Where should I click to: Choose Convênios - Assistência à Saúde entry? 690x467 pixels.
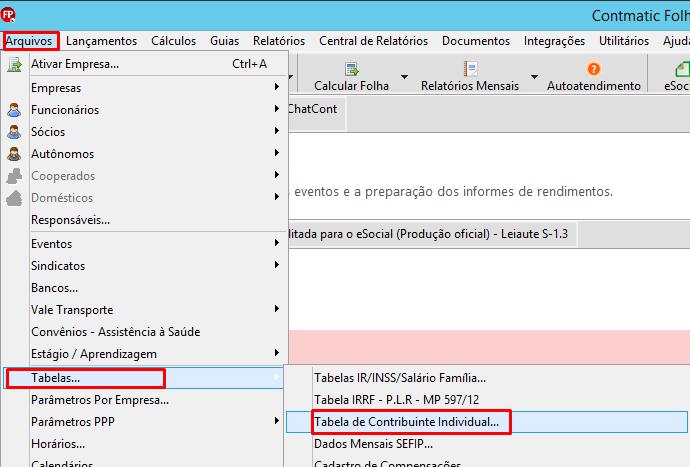point(145,331)
